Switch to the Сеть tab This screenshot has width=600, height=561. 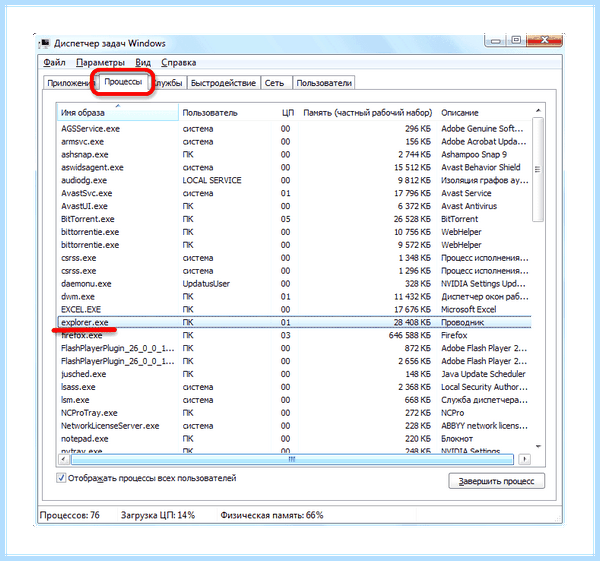click(275, 83)
